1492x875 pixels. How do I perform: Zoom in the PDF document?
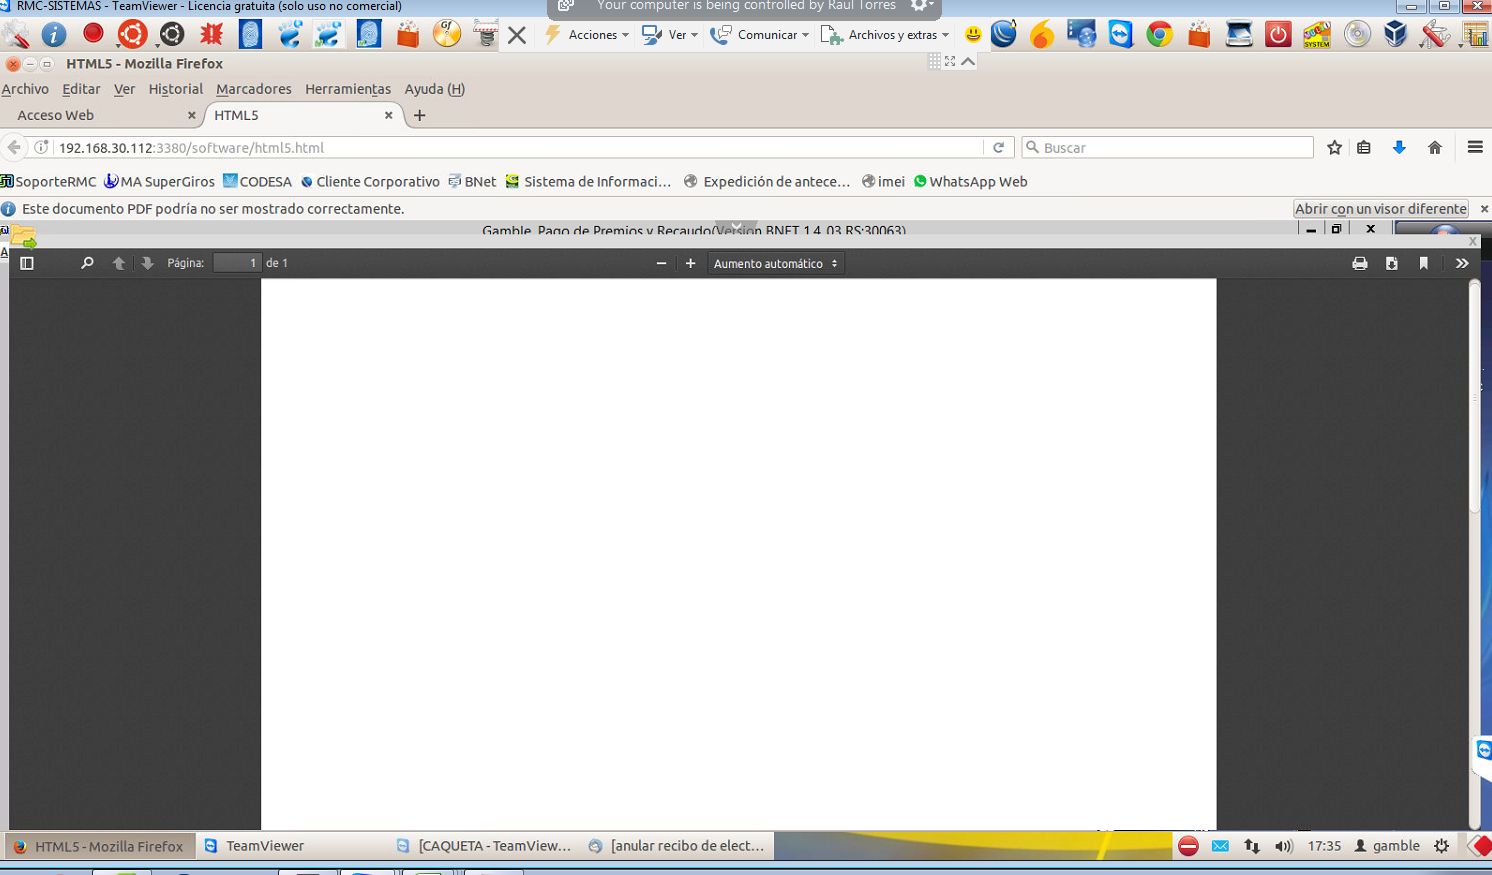tap(690, 263)
